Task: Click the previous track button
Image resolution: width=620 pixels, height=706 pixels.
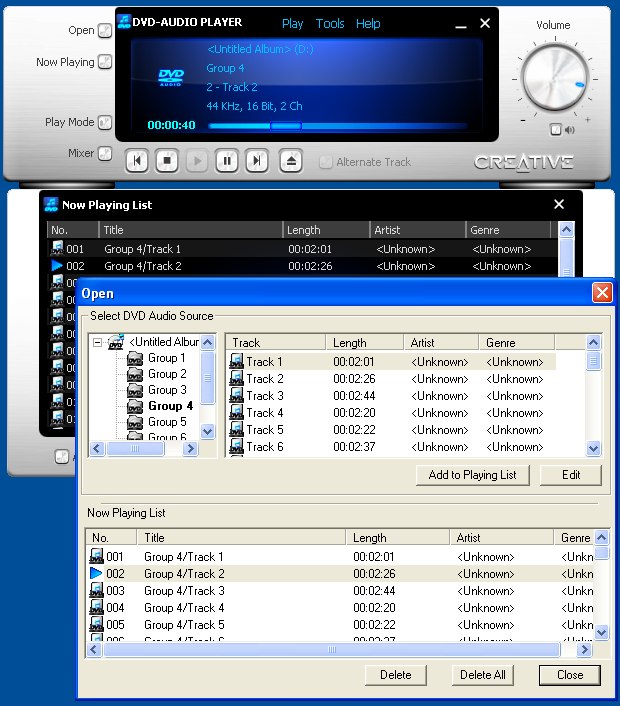Action: (x=137, y=161)
